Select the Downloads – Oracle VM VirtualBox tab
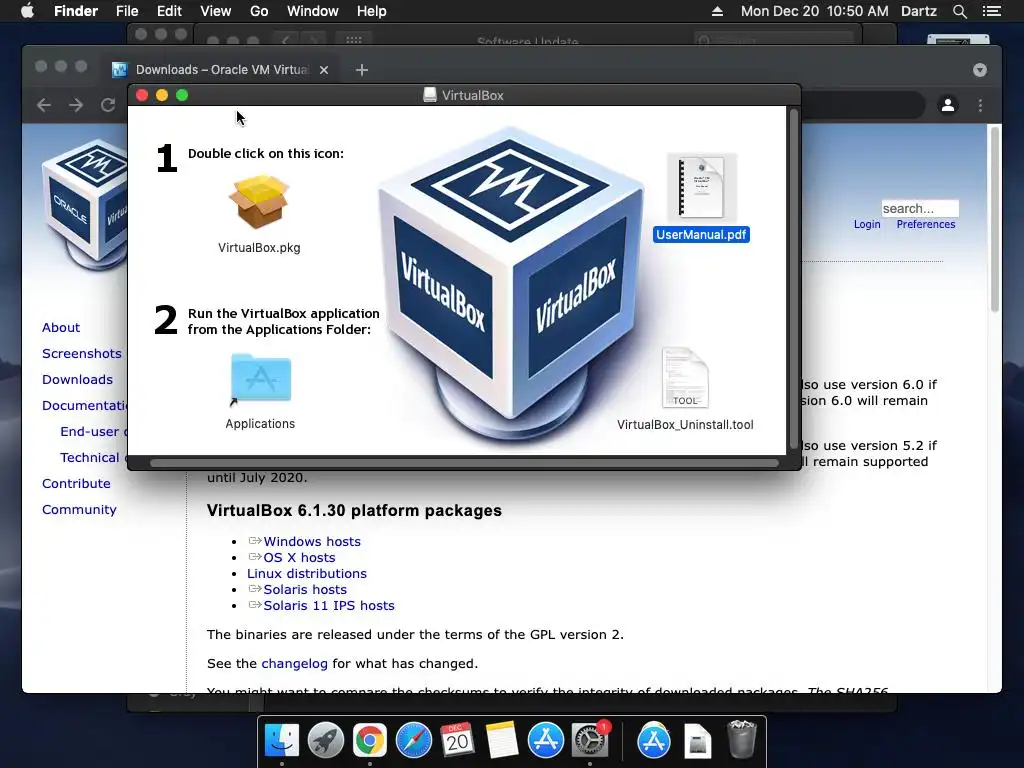 pos(221,70)
